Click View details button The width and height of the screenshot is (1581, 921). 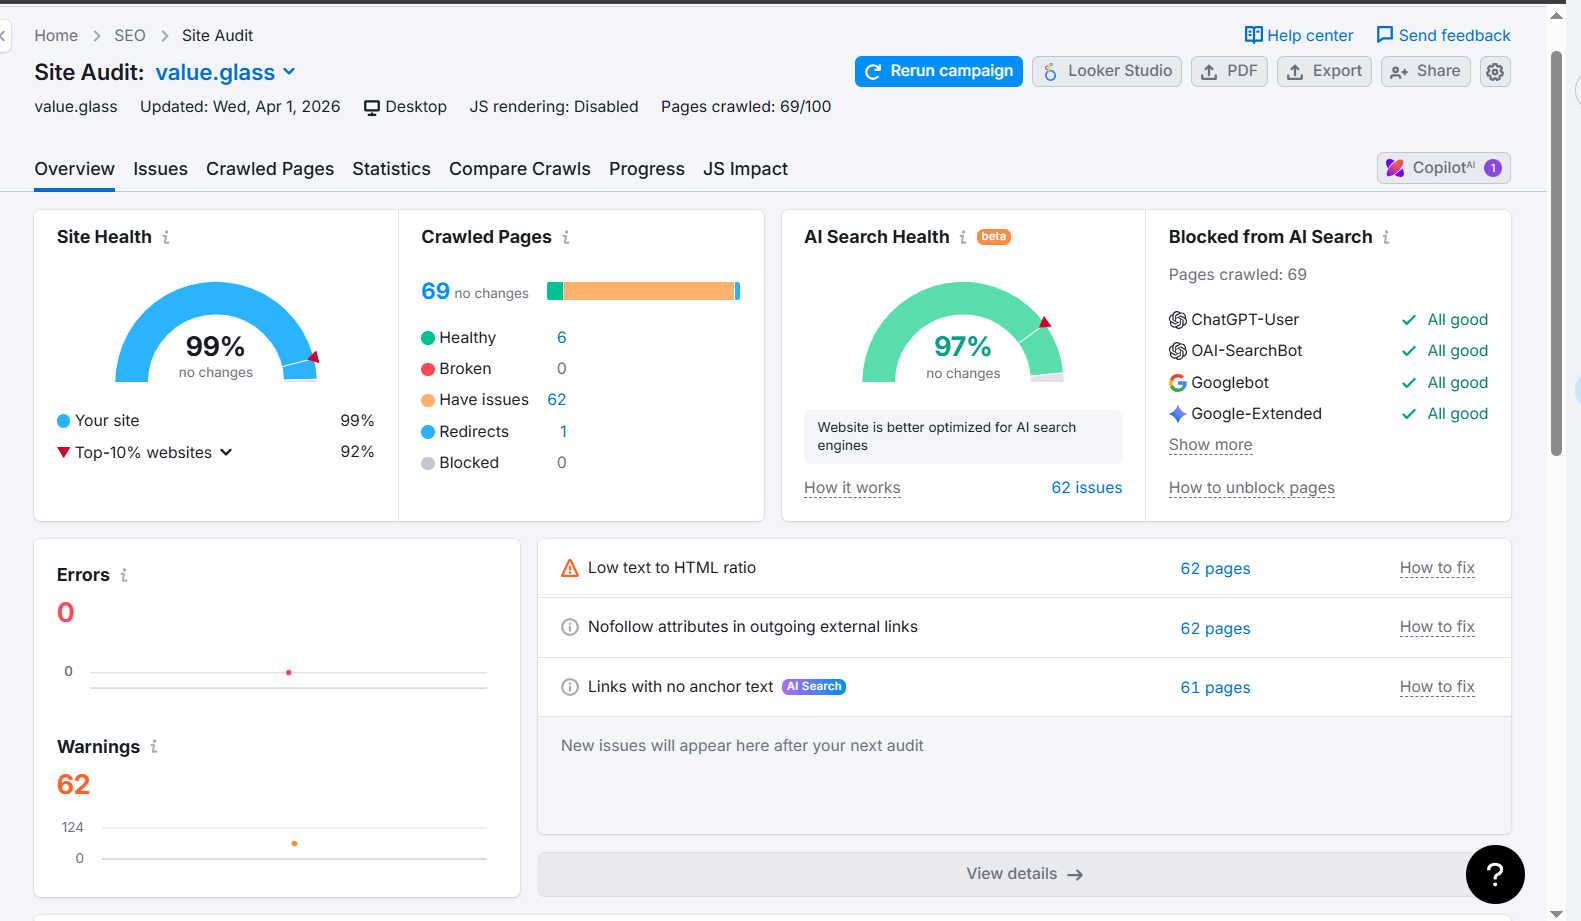(x=1024, y=875)
